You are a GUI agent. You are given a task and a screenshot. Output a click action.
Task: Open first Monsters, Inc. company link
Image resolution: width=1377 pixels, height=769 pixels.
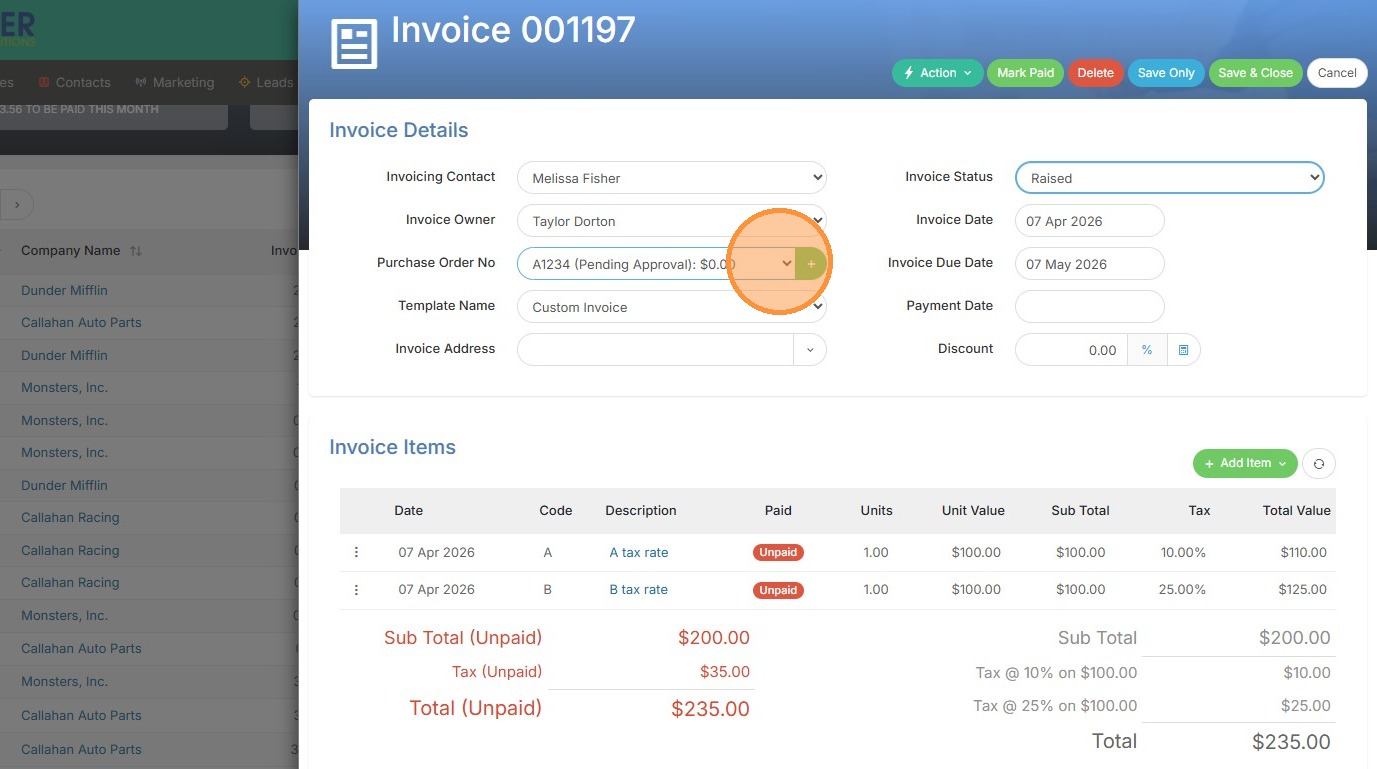coord(64,388)
